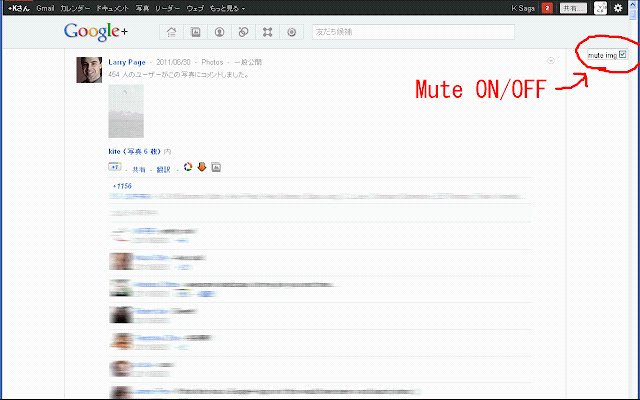This screenshot has width=640, height=400.
Task: Click the Google+ logo
Action: click(x=96, y=32)
